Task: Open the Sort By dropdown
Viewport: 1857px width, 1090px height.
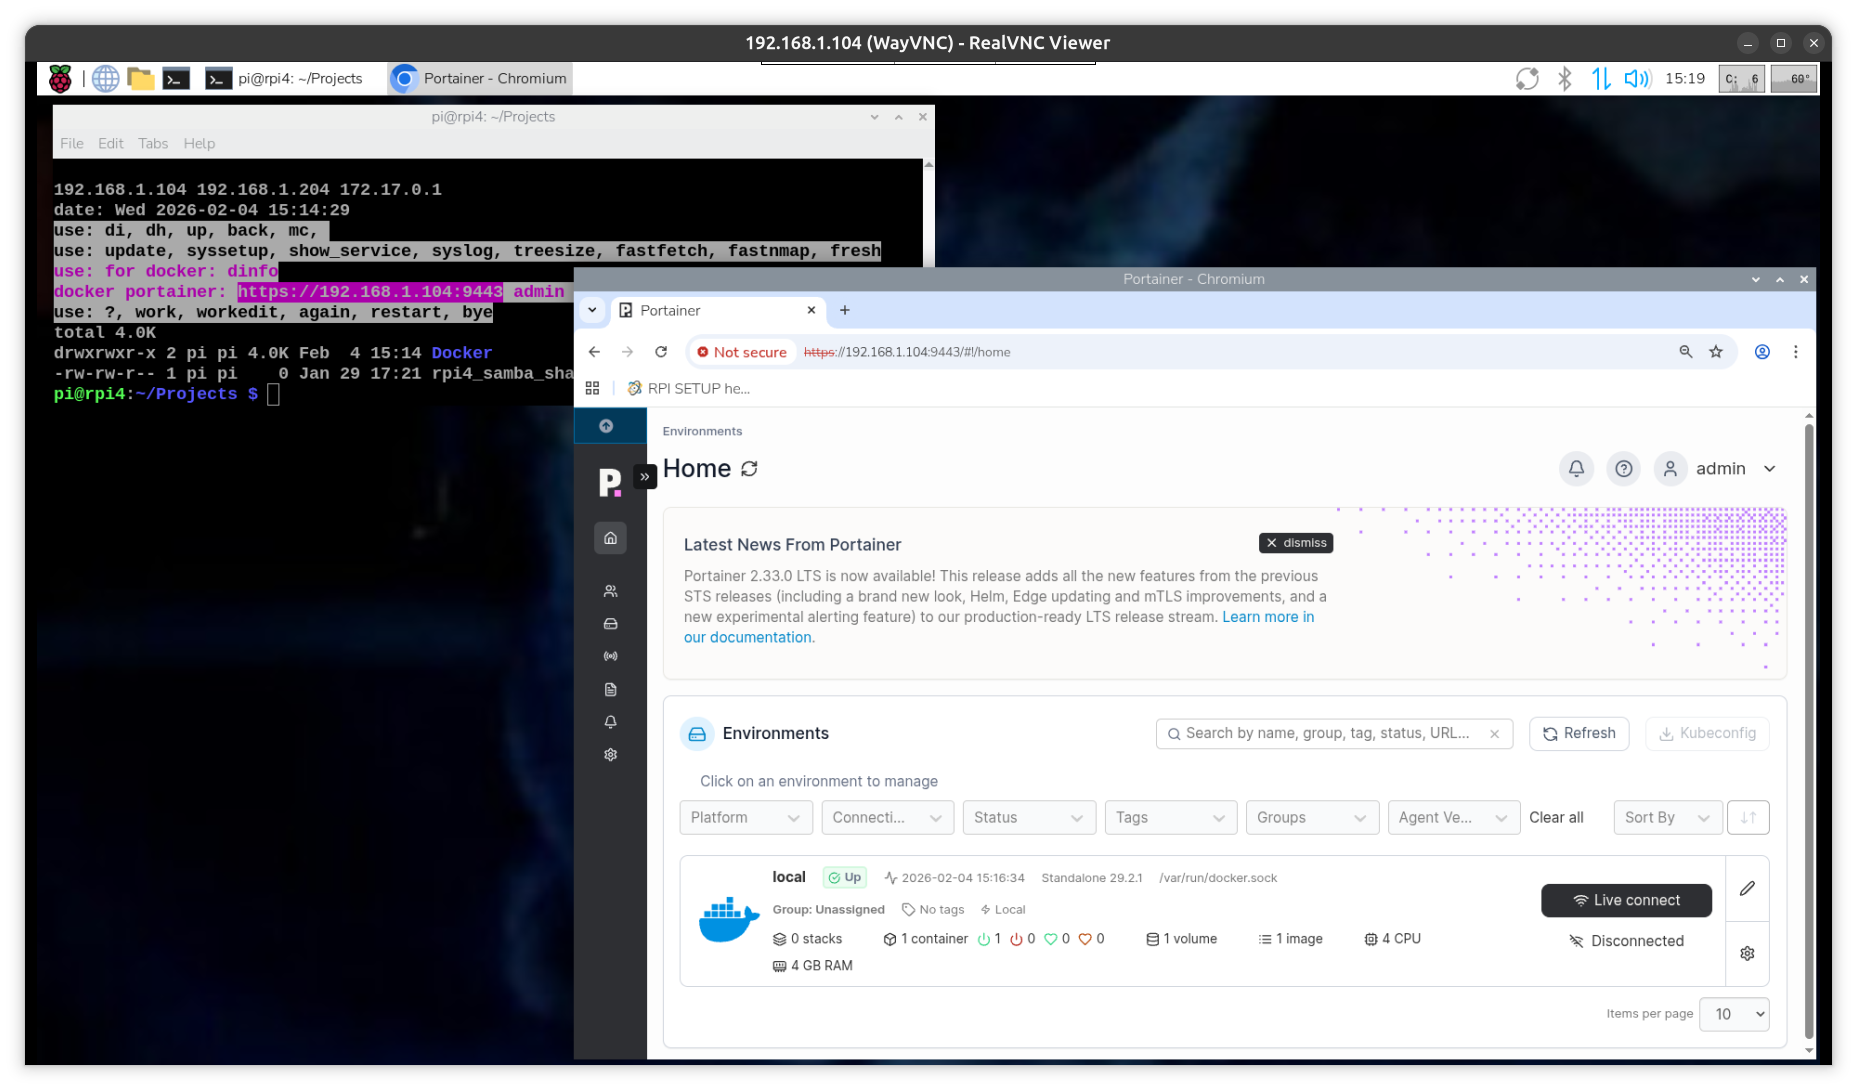Action: (1666, 817)
